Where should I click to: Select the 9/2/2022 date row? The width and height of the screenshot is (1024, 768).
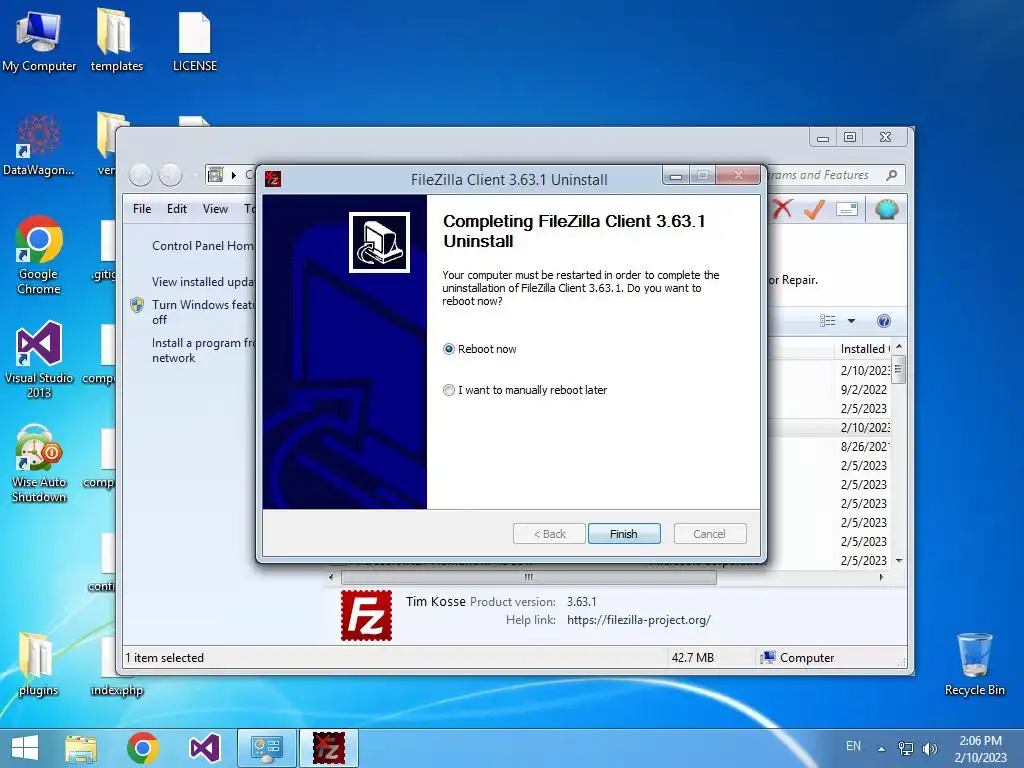[863, 389]
